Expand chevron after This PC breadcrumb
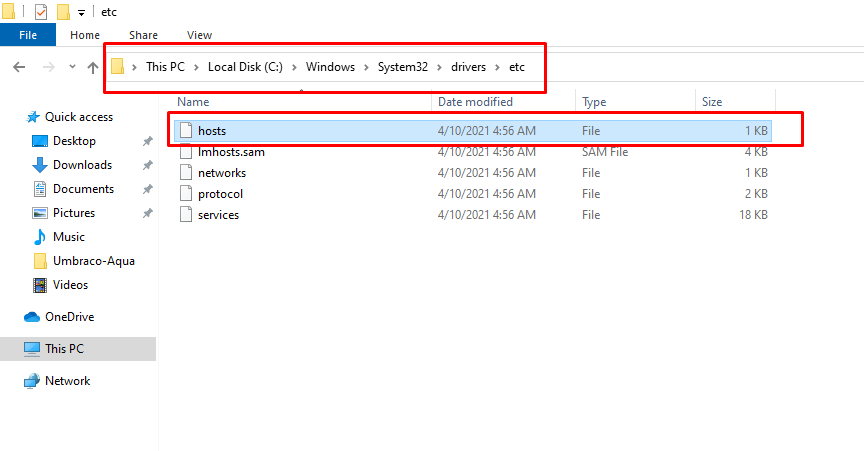Viewport: 864px width, 451px height. [x=196, y=67]
